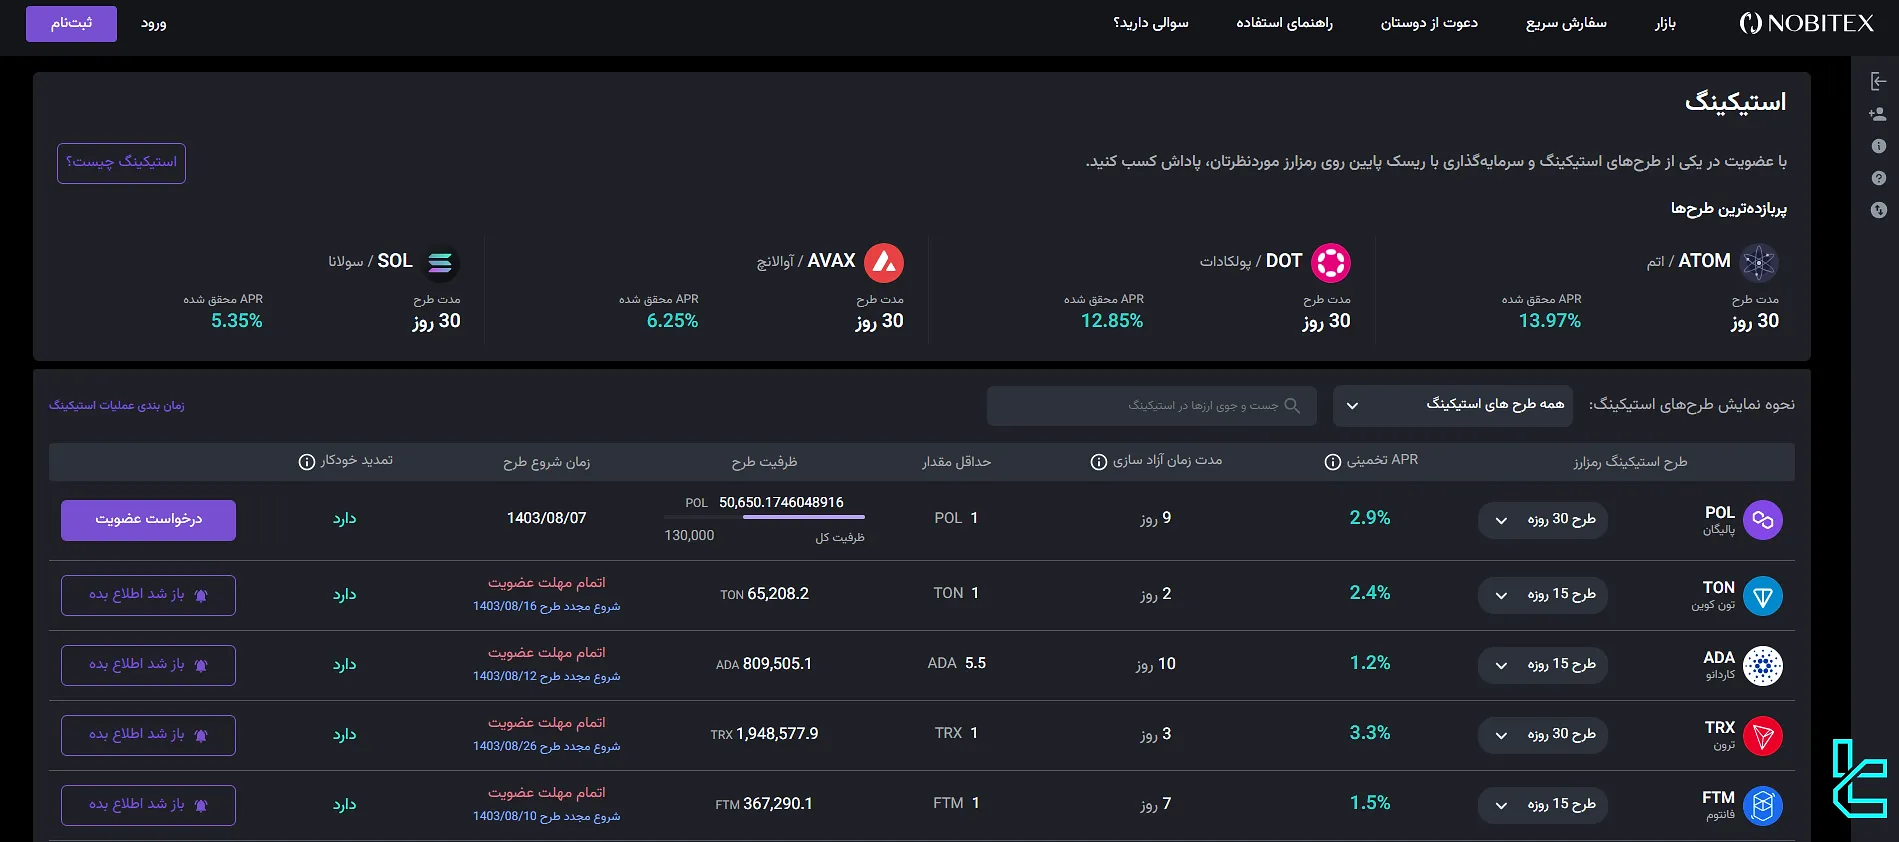Click the staking coin search field

point(1151,406)
